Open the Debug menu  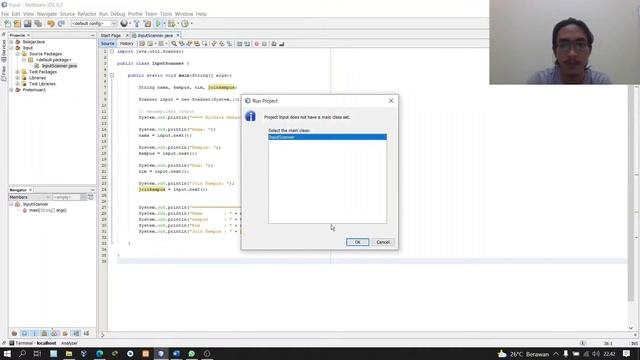coord(118,14)
